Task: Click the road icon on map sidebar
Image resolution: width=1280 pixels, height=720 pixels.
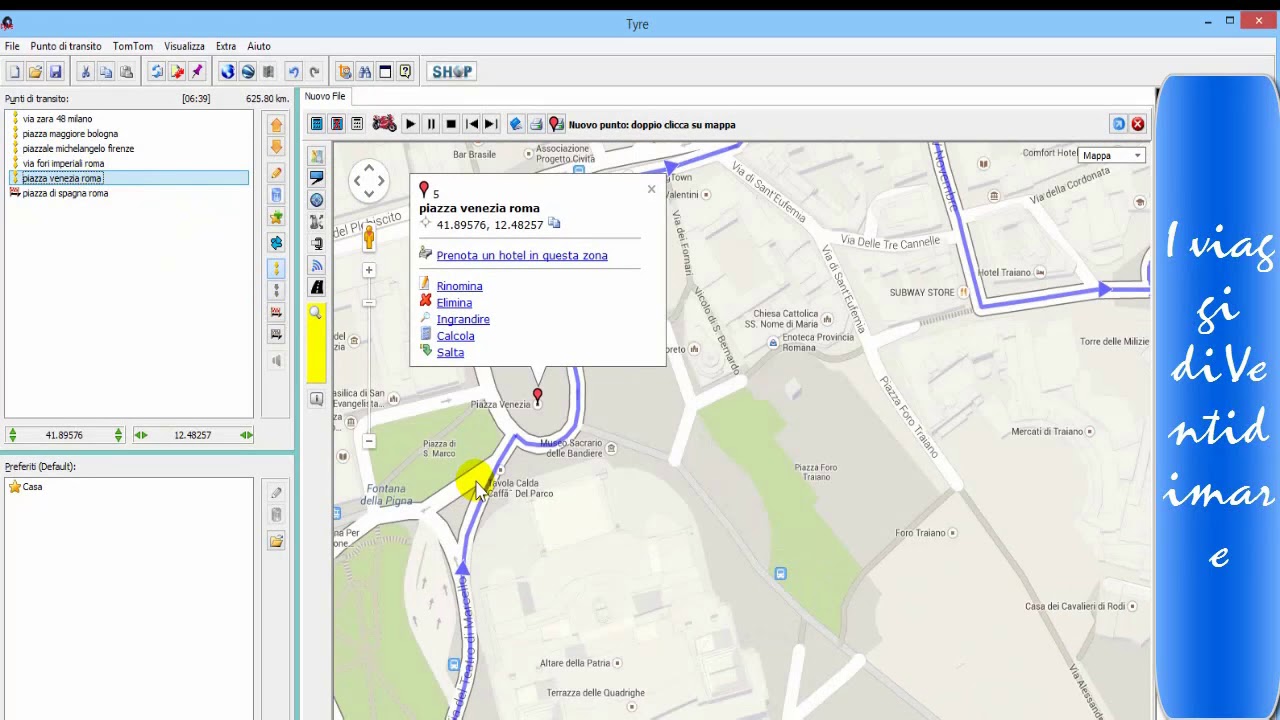Action: 317,288
